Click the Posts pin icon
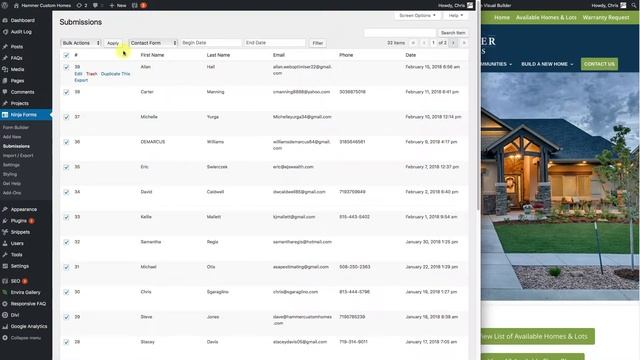This screenshot has width=640, height=360. 5,47
